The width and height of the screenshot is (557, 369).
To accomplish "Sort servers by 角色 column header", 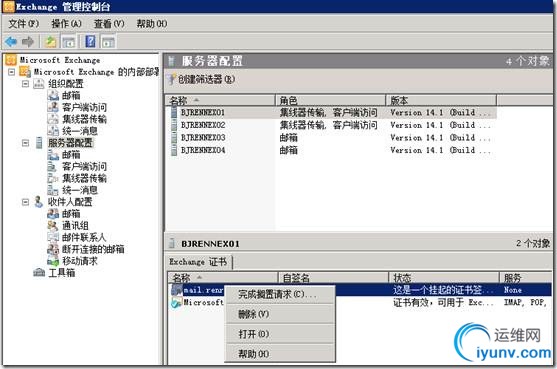I will [x=330, y=101].
